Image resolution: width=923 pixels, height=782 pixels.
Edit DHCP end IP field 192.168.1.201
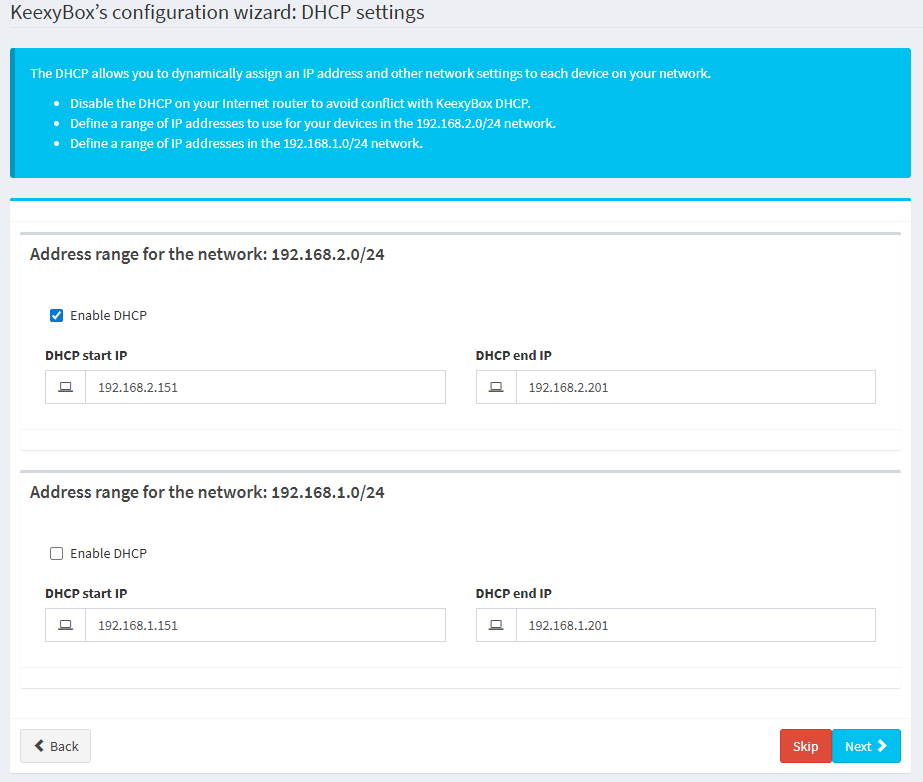696,625
